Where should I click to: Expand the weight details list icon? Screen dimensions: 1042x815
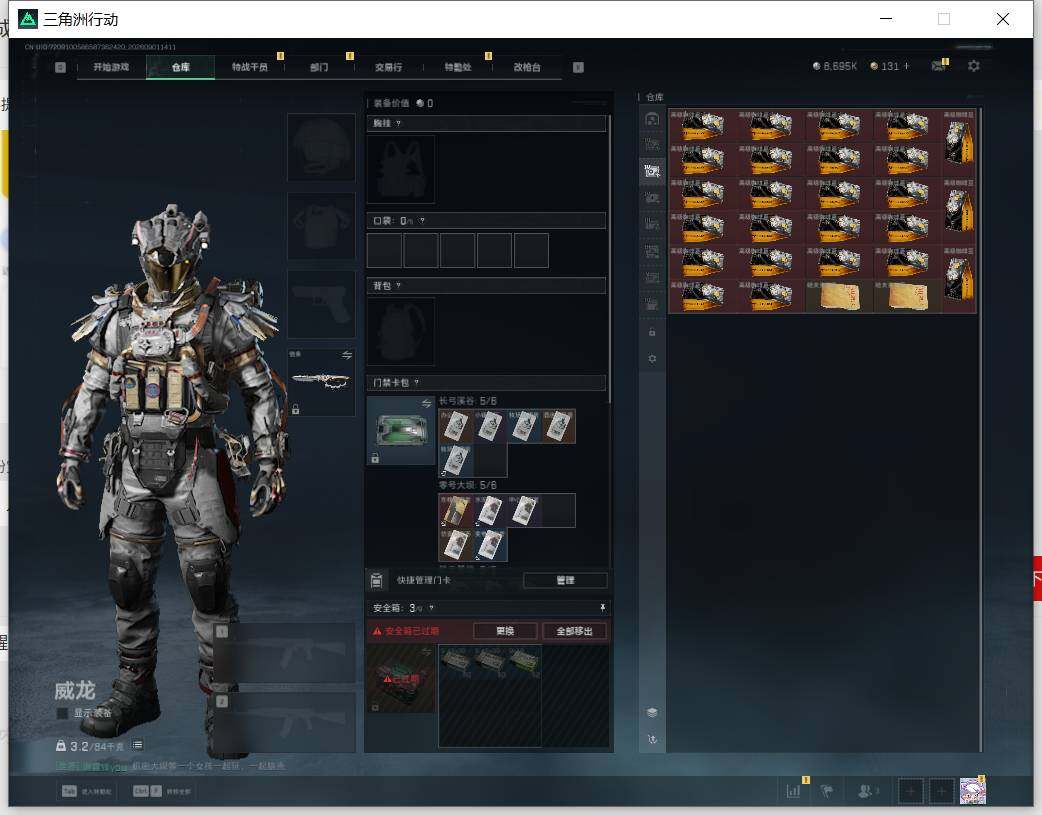137,745
